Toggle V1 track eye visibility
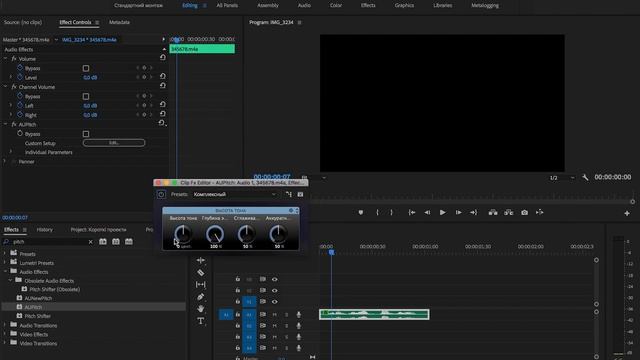 tap(275, 302)
